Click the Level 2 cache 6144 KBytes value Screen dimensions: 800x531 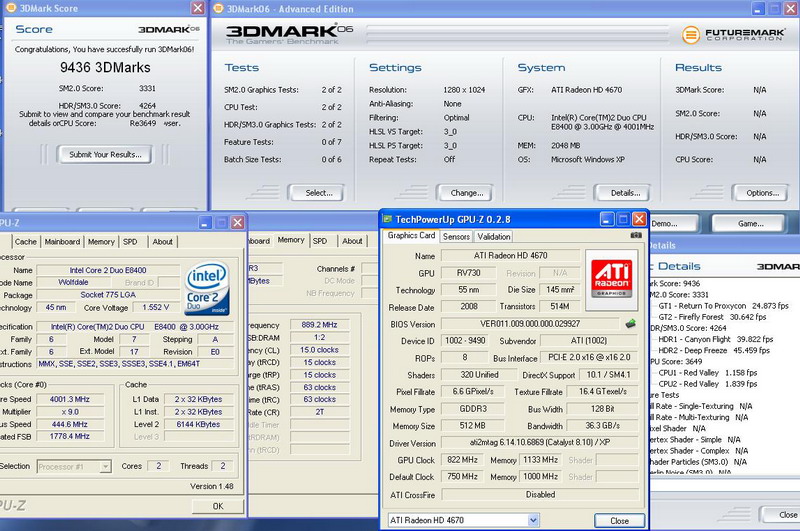pos(198,424)
